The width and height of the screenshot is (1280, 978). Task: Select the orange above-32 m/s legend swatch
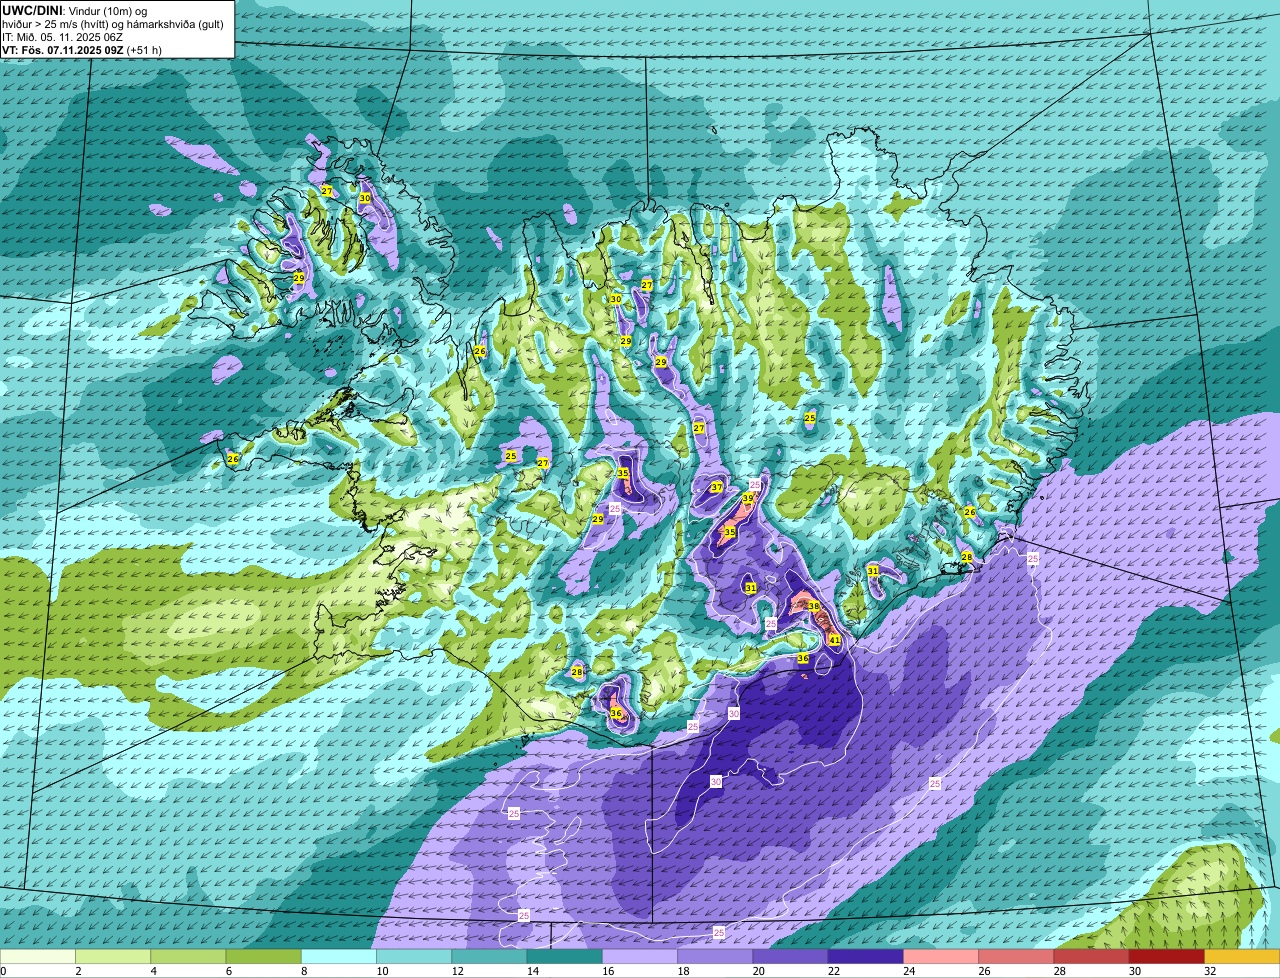[1242, 957]
